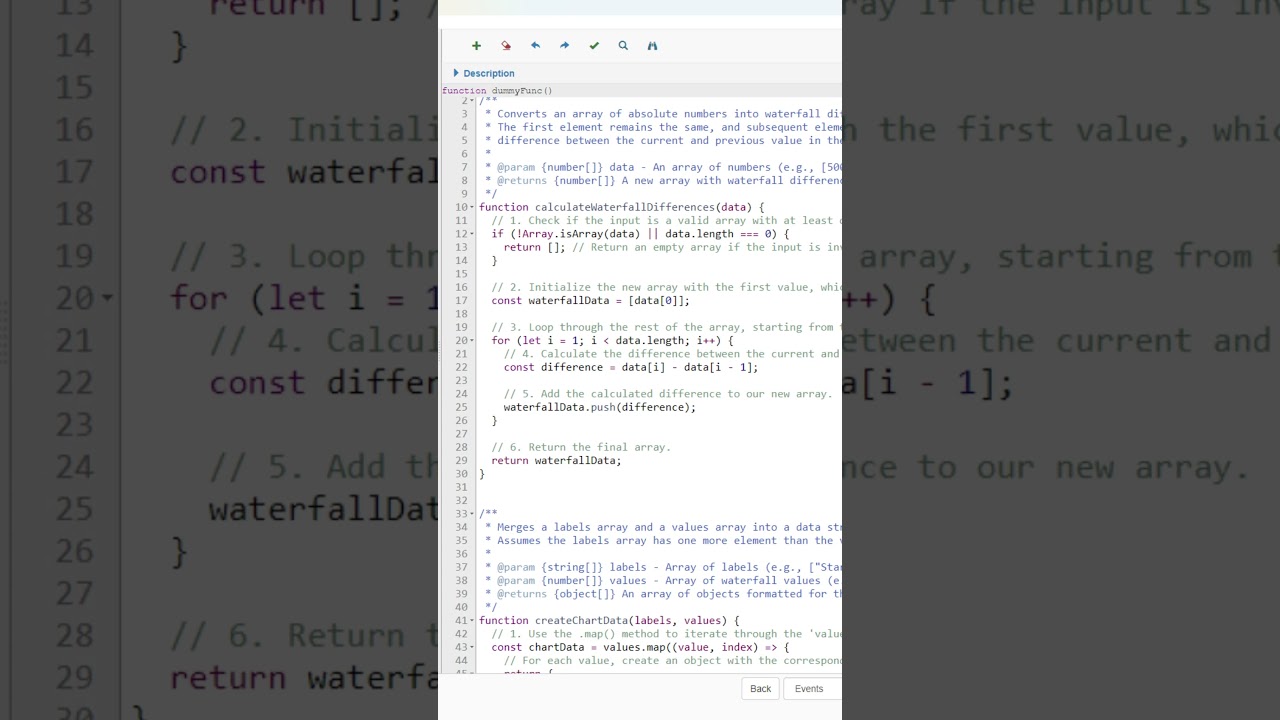Click the line 'waterfallData.push(difference);'

(600, 407)
